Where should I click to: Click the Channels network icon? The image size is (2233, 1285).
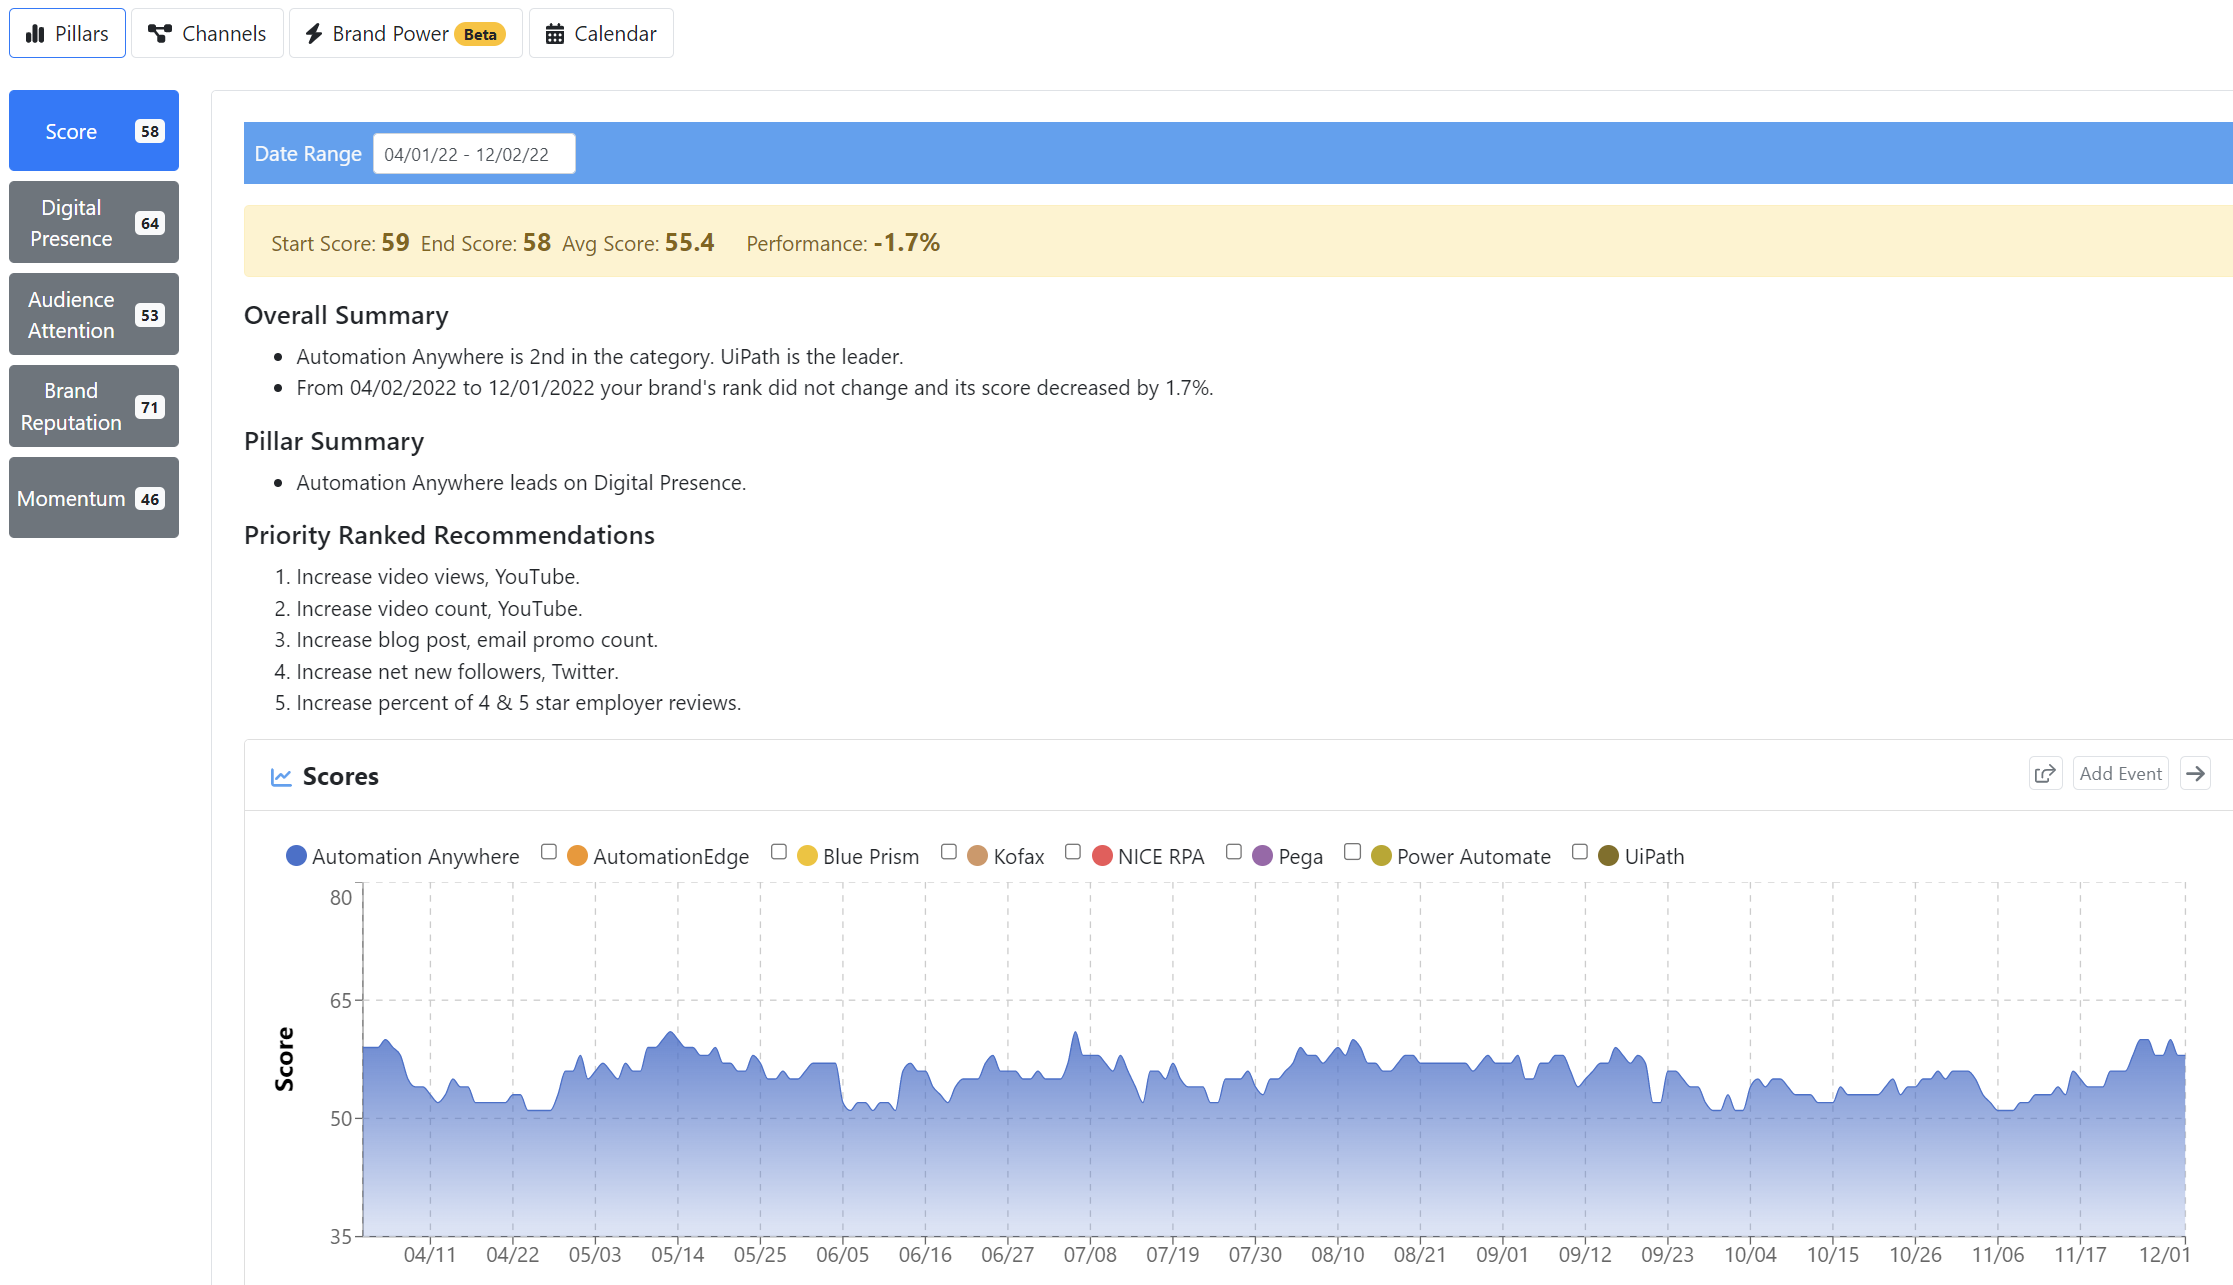[x=159, y=34]
